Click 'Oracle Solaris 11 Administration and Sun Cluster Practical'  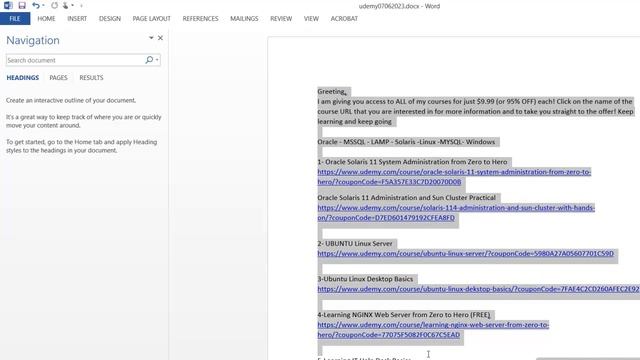click(407, 198)
